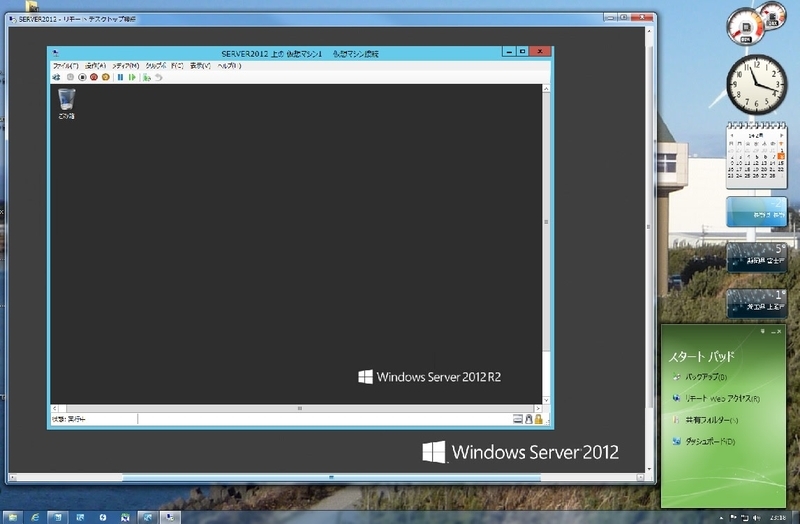Open the ファイル(F) menu in VM window
Image resolution: width=800 pixels, height=524 pixels.
[65, 66]
